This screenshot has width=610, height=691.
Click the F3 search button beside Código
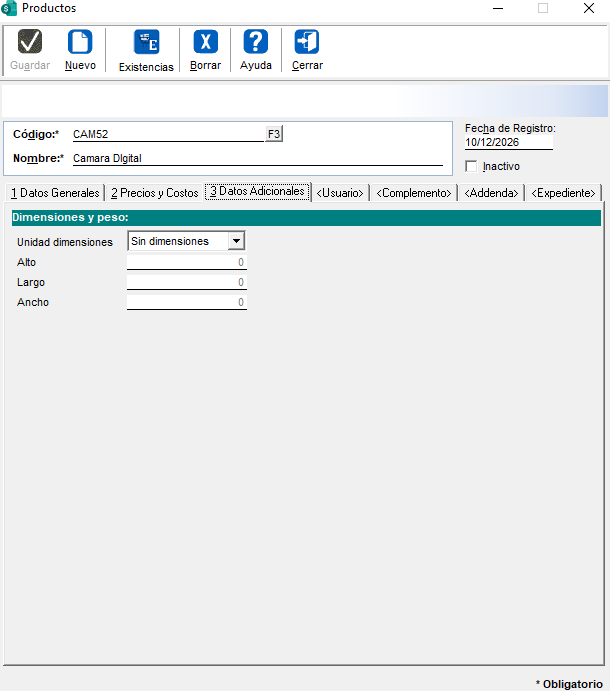pos(274,134)
